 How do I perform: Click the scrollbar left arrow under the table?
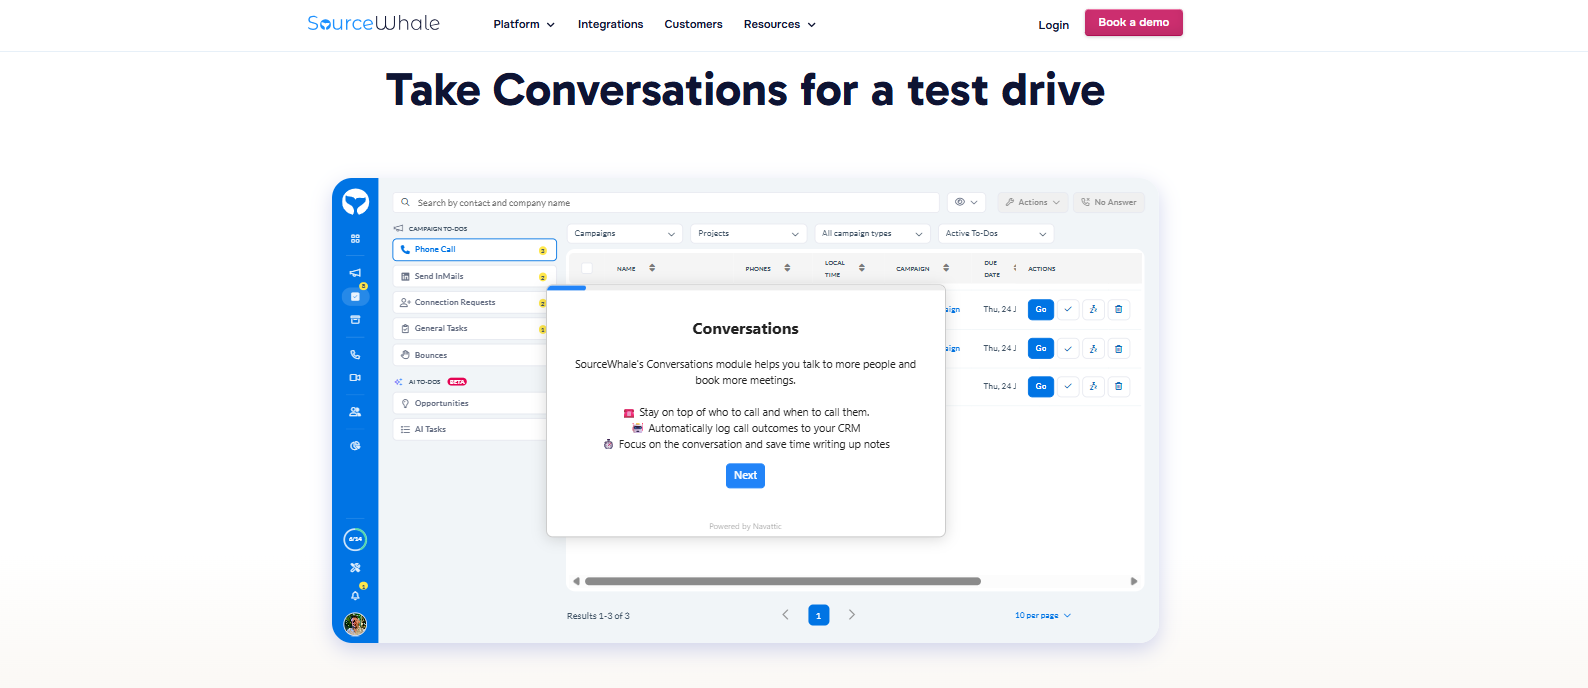coord(576,581)
